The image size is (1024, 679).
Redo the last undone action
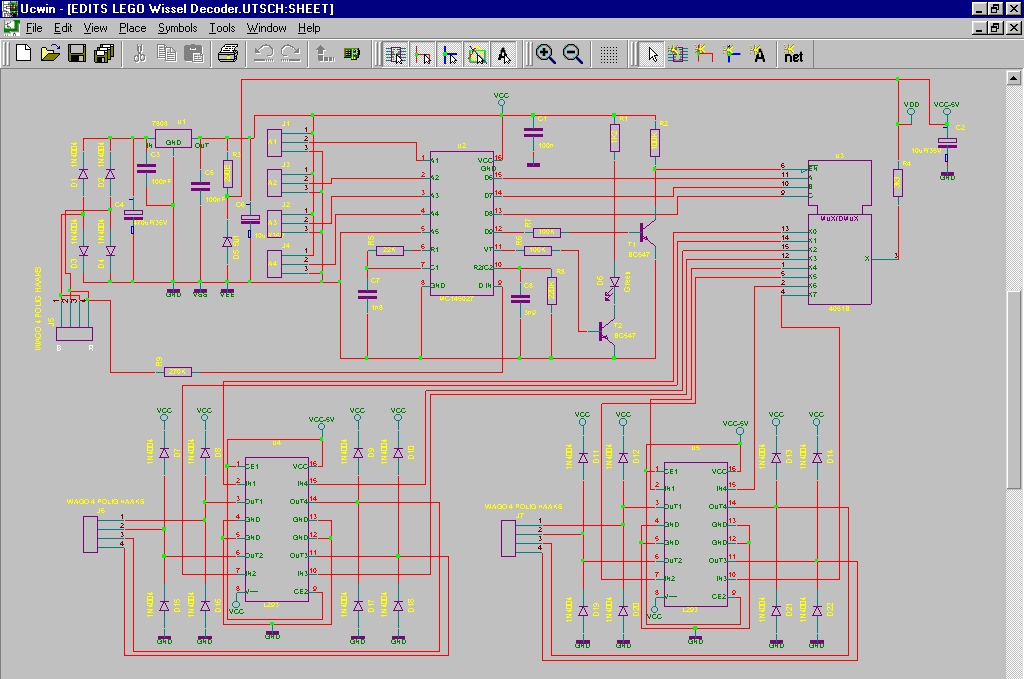291,54
